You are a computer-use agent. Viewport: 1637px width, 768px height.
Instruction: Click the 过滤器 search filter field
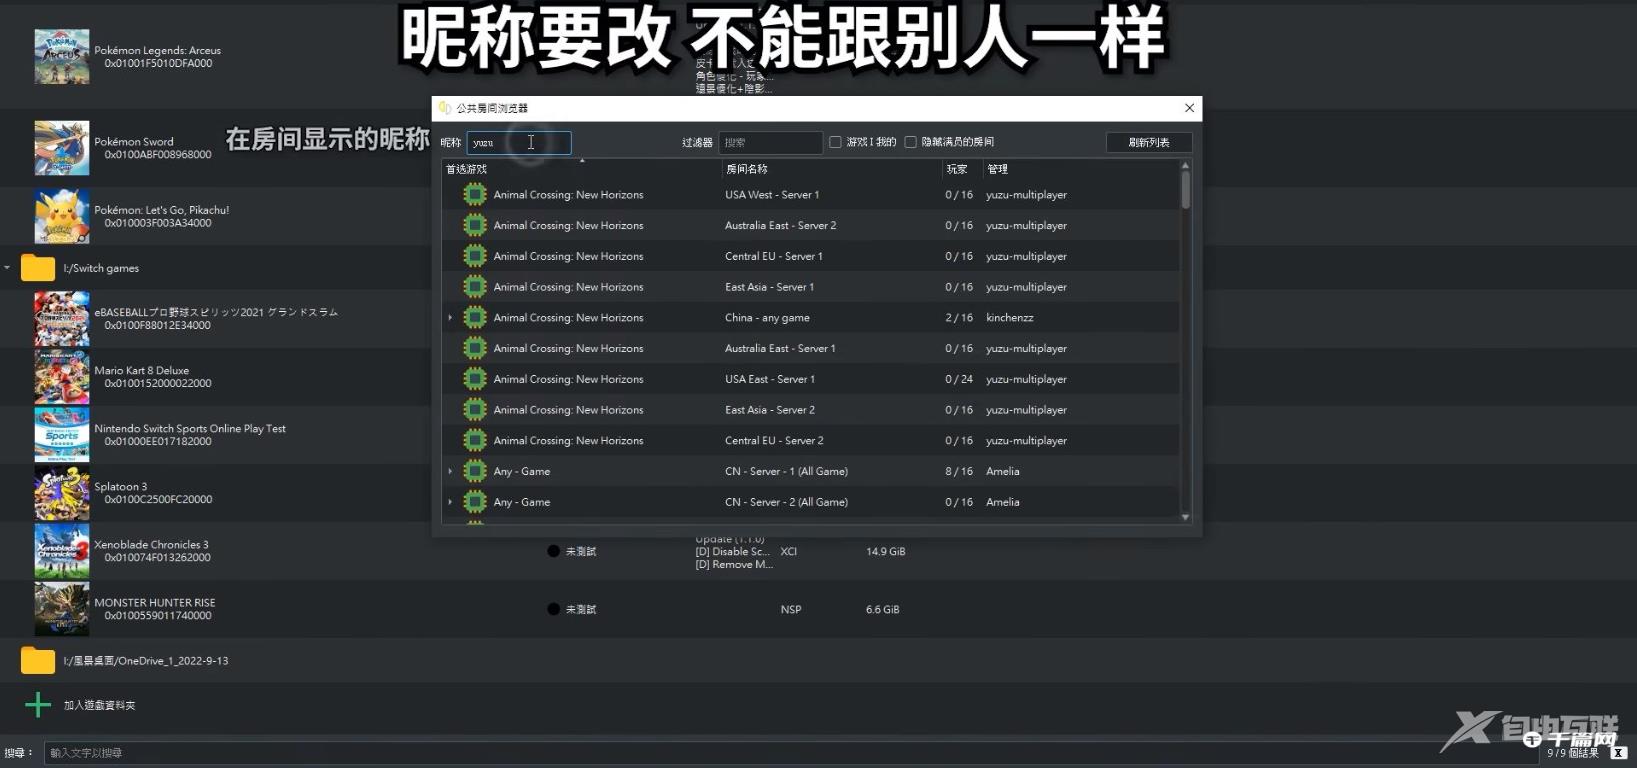(x=770, y=142)
